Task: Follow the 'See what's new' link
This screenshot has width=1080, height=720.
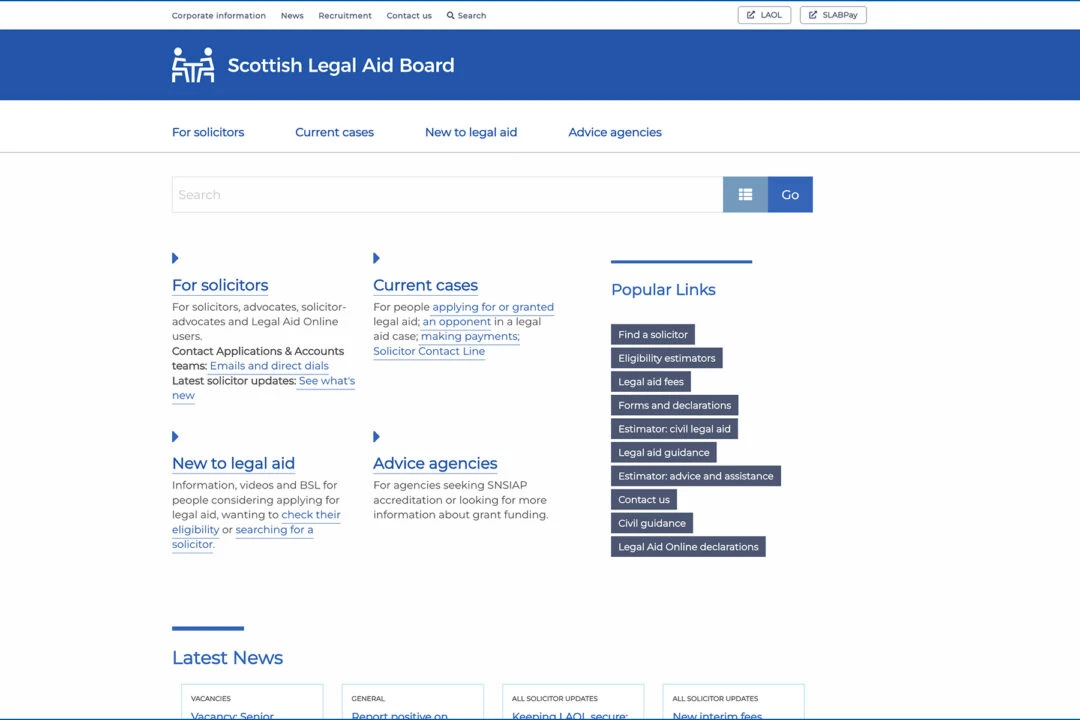Action: pos(326,380)
